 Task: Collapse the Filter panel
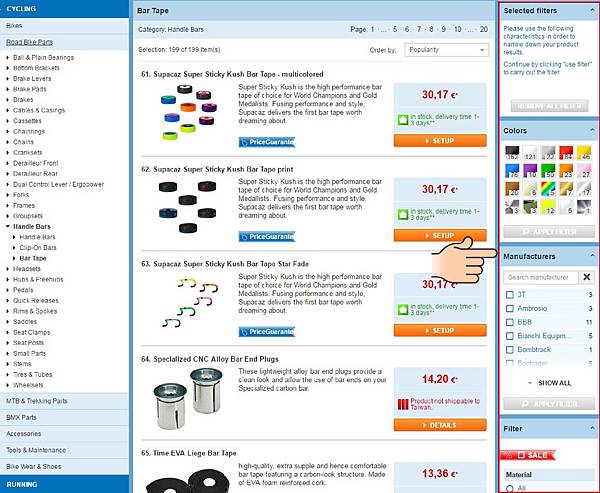592,428
